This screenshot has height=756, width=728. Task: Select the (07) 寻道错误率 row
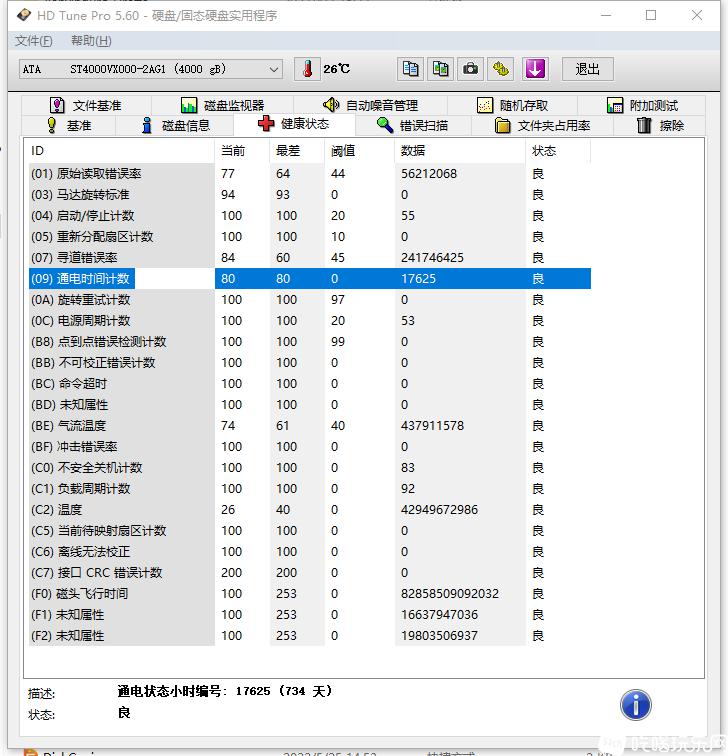tap(310, 257)
